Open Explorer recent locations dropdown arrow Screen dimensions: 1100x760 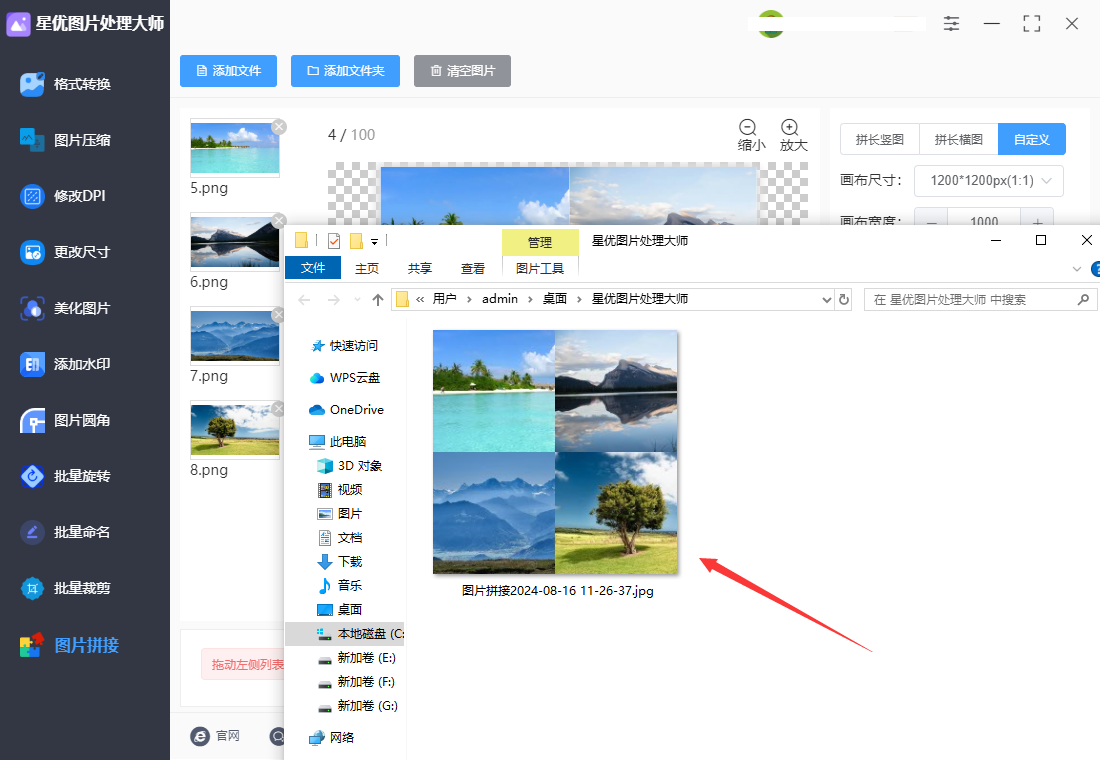pyautogui.click(x=357, y=300)
